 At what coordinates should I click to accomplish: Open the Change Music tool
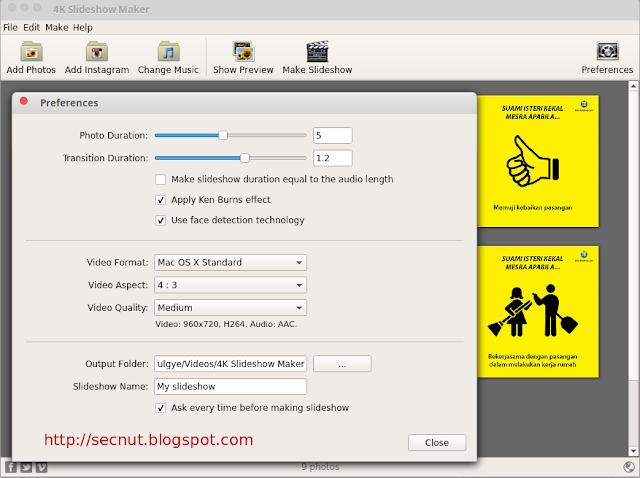[x=168, y=57]
